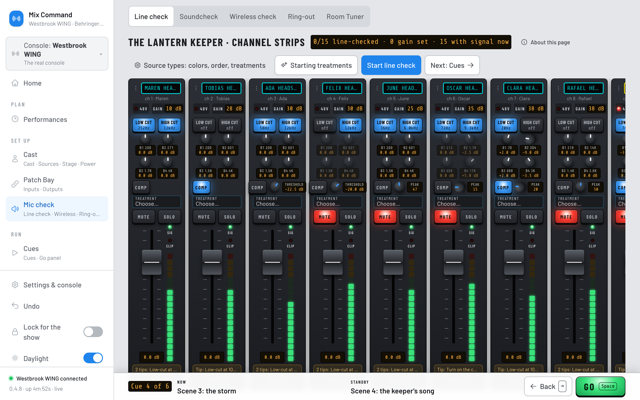Open Cast via its person icon
This screenshot has width=640, height=400.
tap(15, 158)
